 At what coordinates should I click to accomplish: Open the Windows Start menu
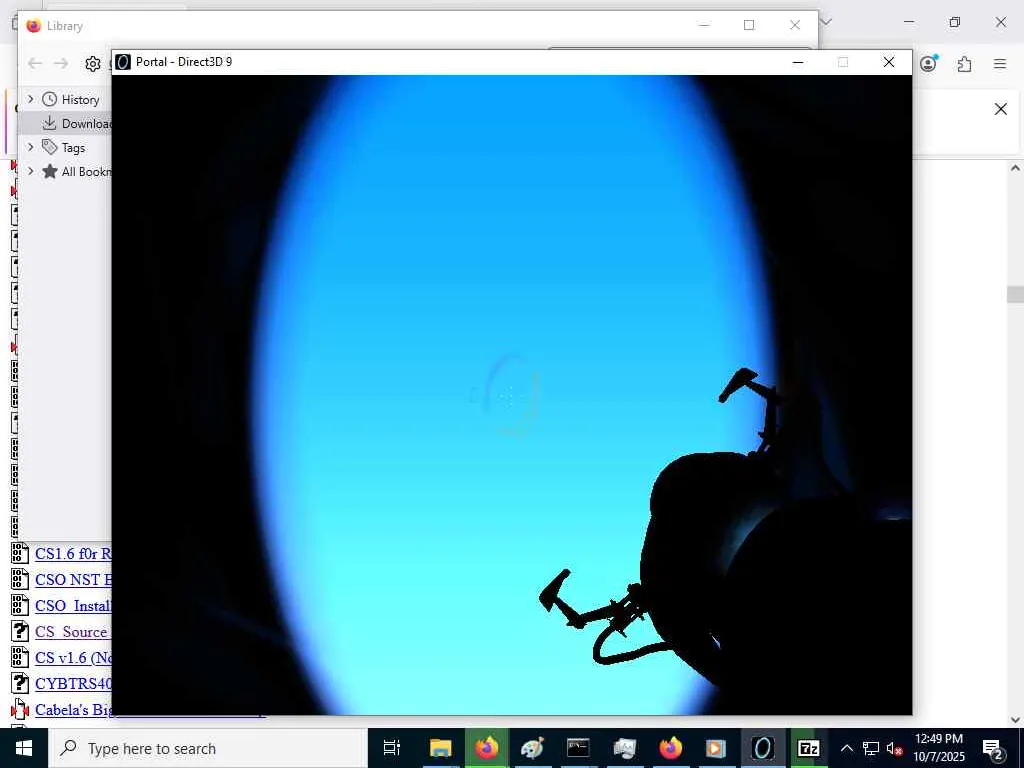pyautogui.click(x=24, y=748)
